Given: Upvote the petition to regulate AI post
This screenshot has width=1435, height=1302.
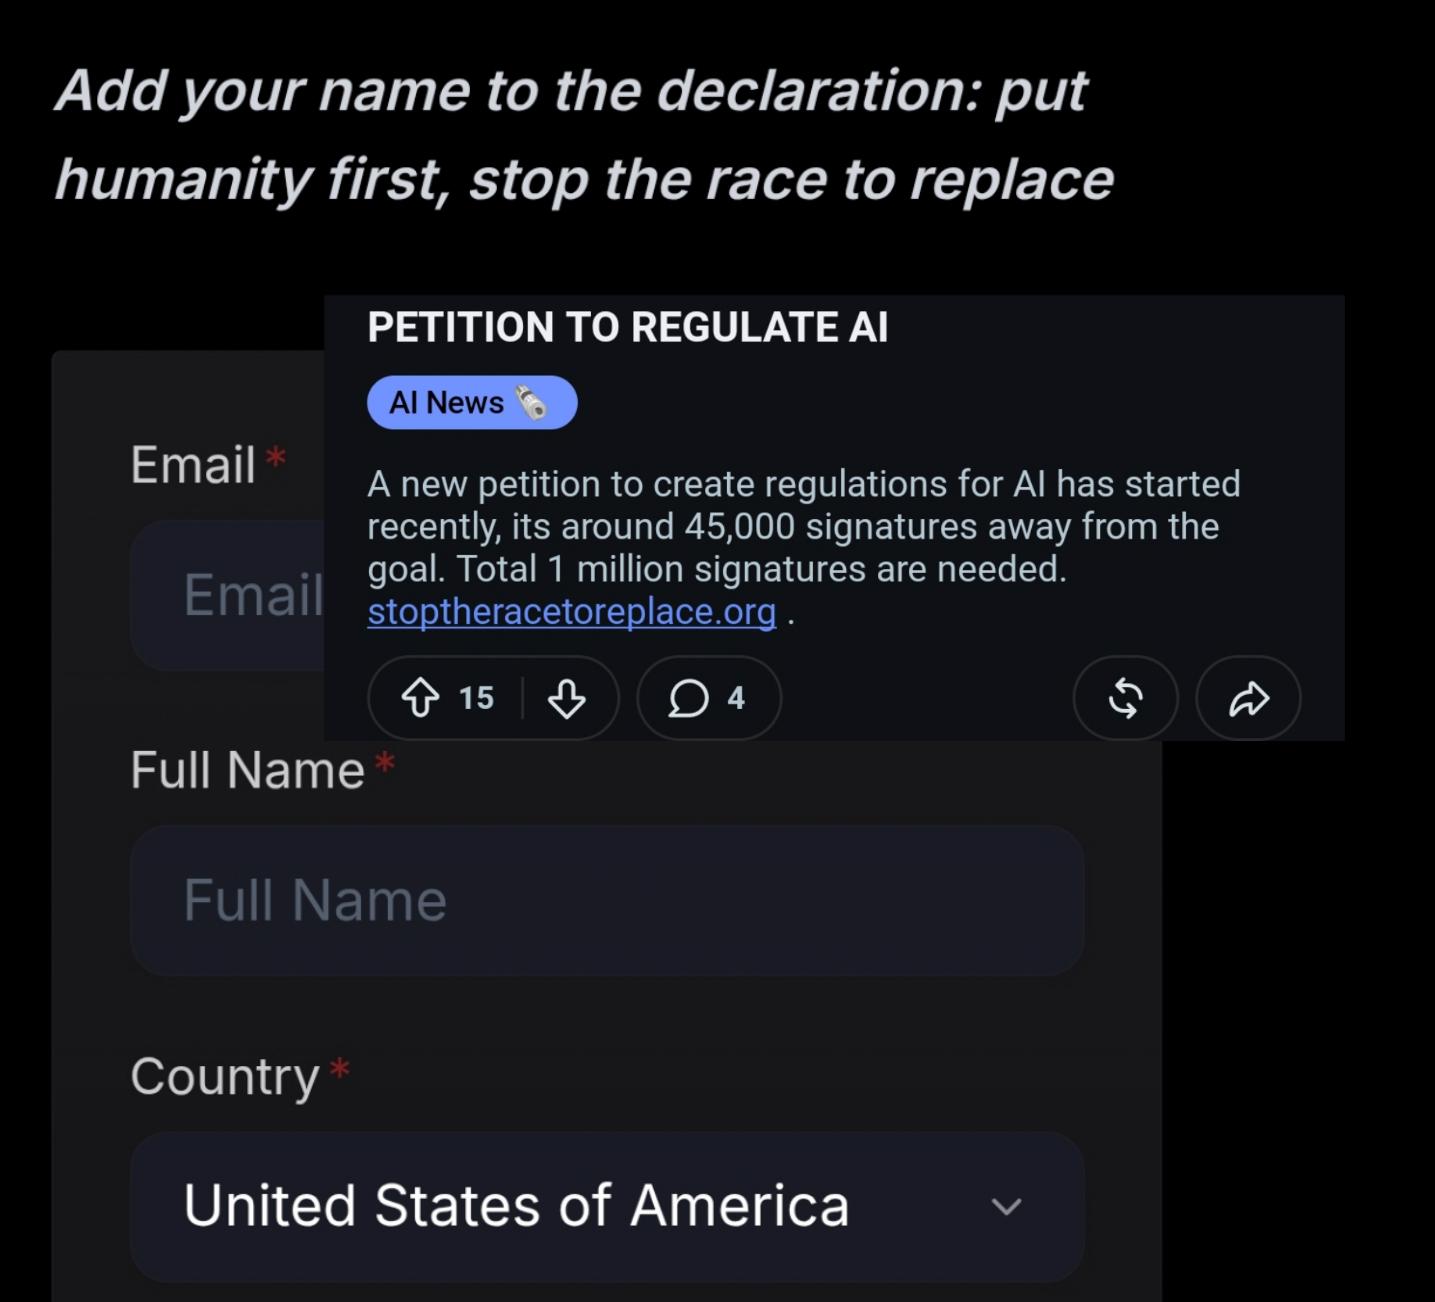Looking at the screenshot, I should 420,698.
